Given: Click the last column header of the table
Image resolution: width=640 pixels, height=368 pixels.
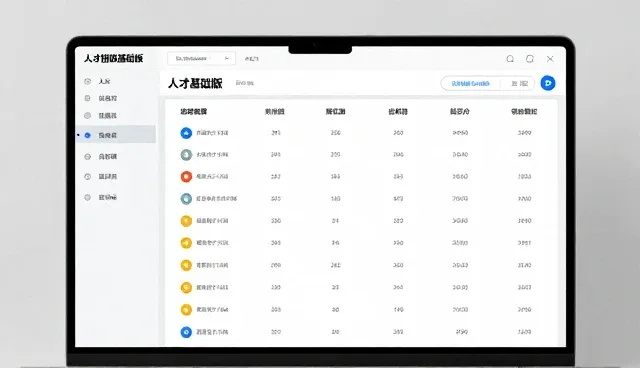Looking at the screenshot, I should point(524,111).
